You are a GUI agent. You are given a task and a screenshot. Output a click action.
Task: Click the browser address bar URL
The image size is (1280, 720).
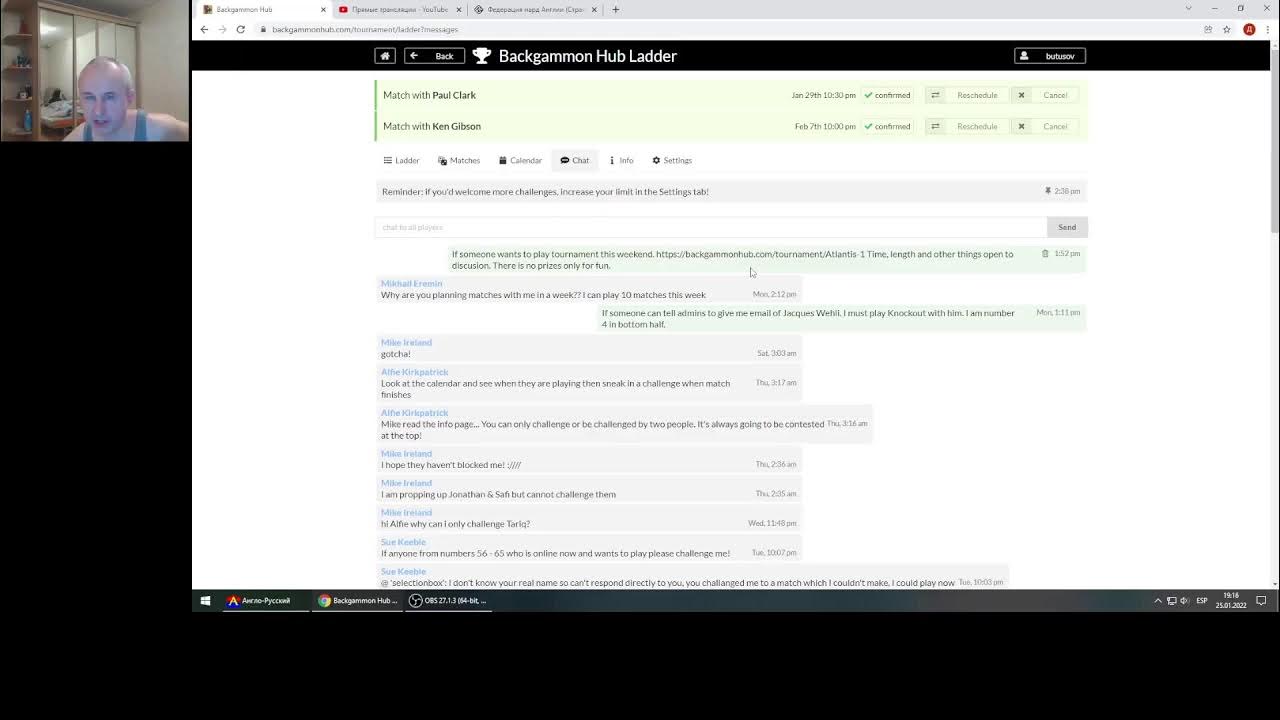(365, 30)
